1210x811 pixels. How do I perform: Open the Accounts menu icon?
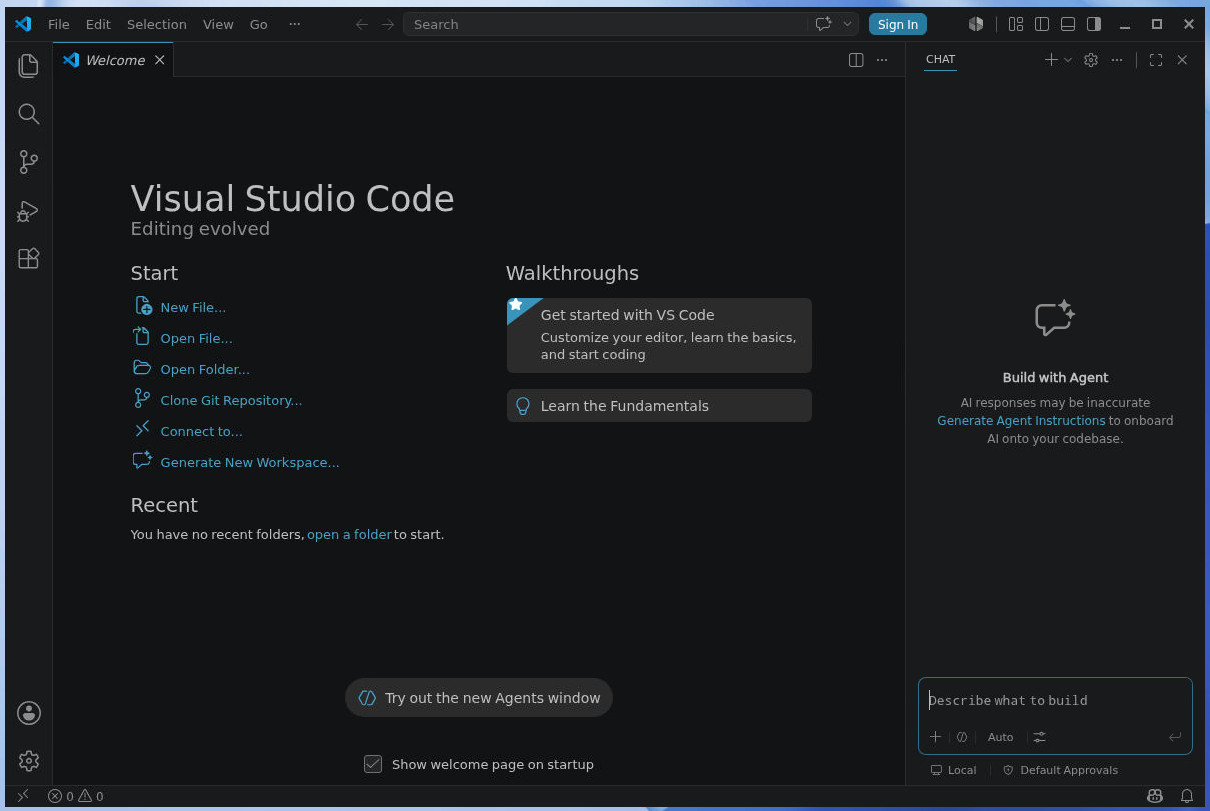(29, 713)
